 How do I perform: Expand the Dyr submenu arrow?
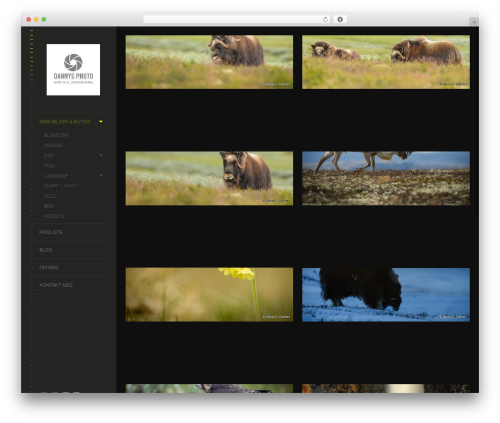101,155
